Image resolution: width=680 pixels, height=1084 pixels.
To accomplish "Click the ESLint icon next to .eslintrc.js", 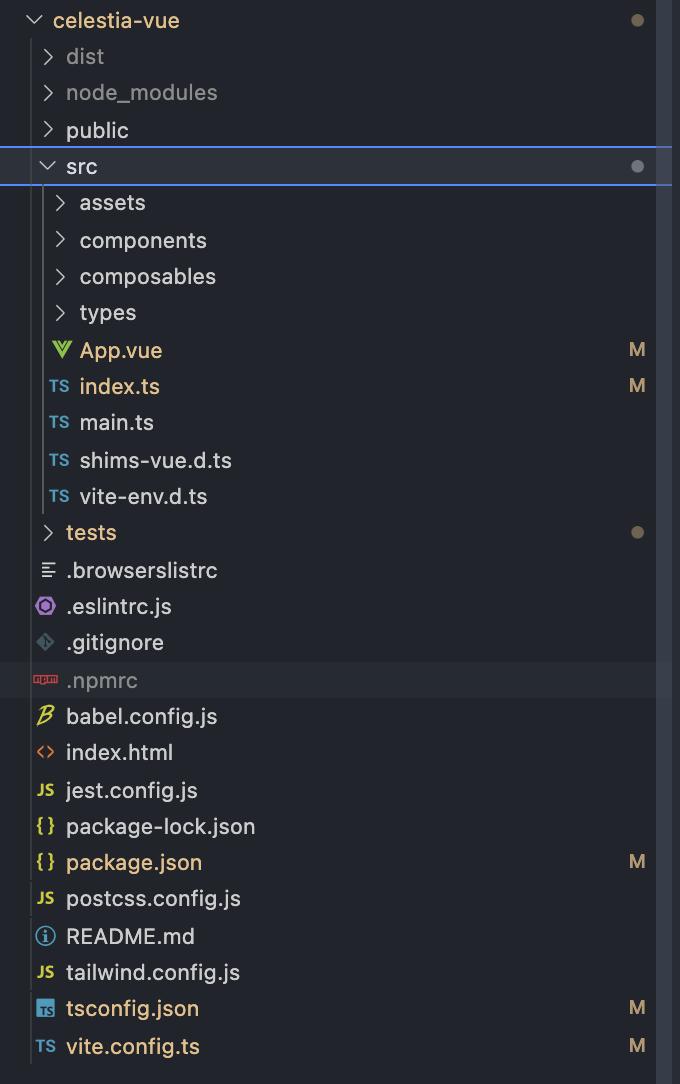I will [x=46, y=606].
